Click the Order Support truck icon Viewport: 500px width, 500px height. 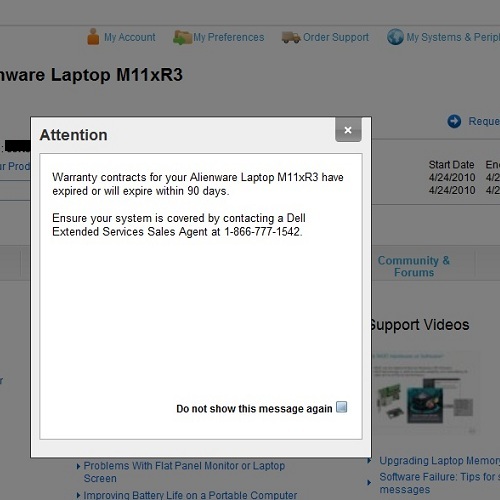click(x=291, y=37)
